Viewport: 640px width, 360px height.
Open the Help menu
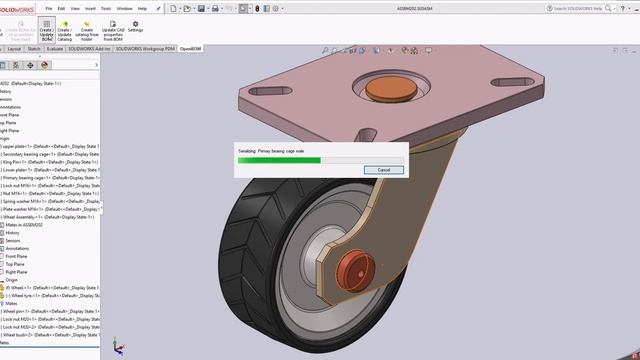(x=142, y=8)
